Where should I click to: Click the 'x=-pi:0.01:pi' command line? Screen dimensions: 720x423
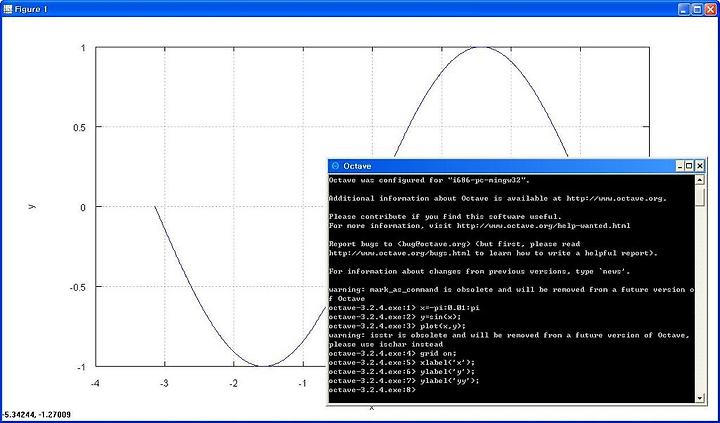(404, 307)
